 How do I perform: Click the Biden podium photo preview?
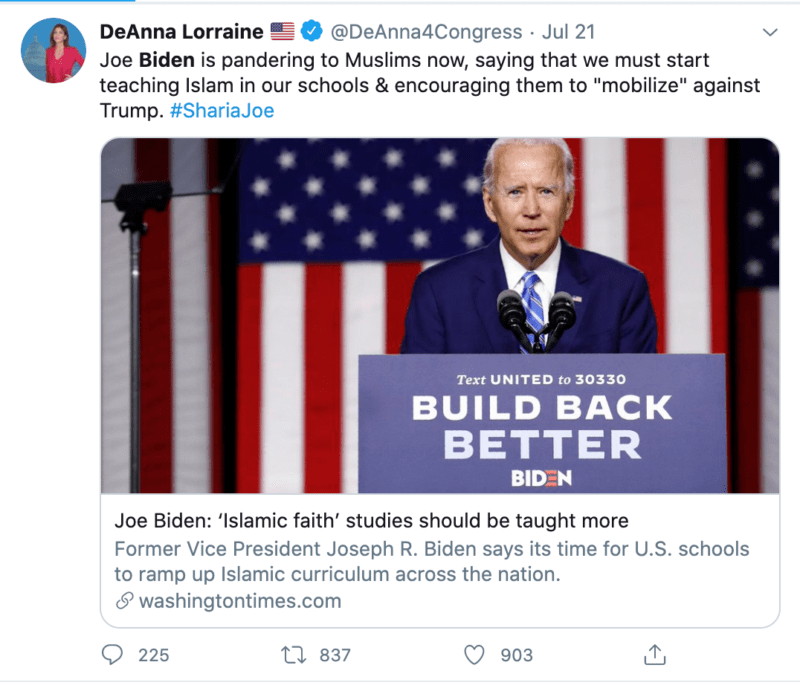439,315
